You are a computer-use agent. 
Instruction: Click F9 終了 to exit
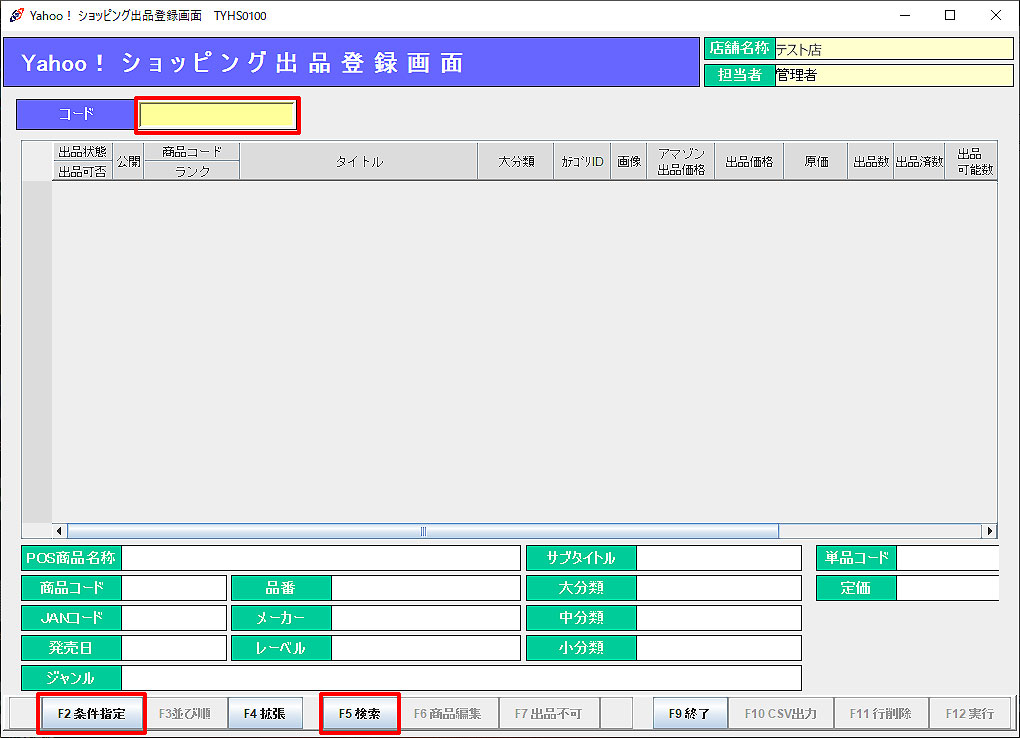tap(689, 714)
